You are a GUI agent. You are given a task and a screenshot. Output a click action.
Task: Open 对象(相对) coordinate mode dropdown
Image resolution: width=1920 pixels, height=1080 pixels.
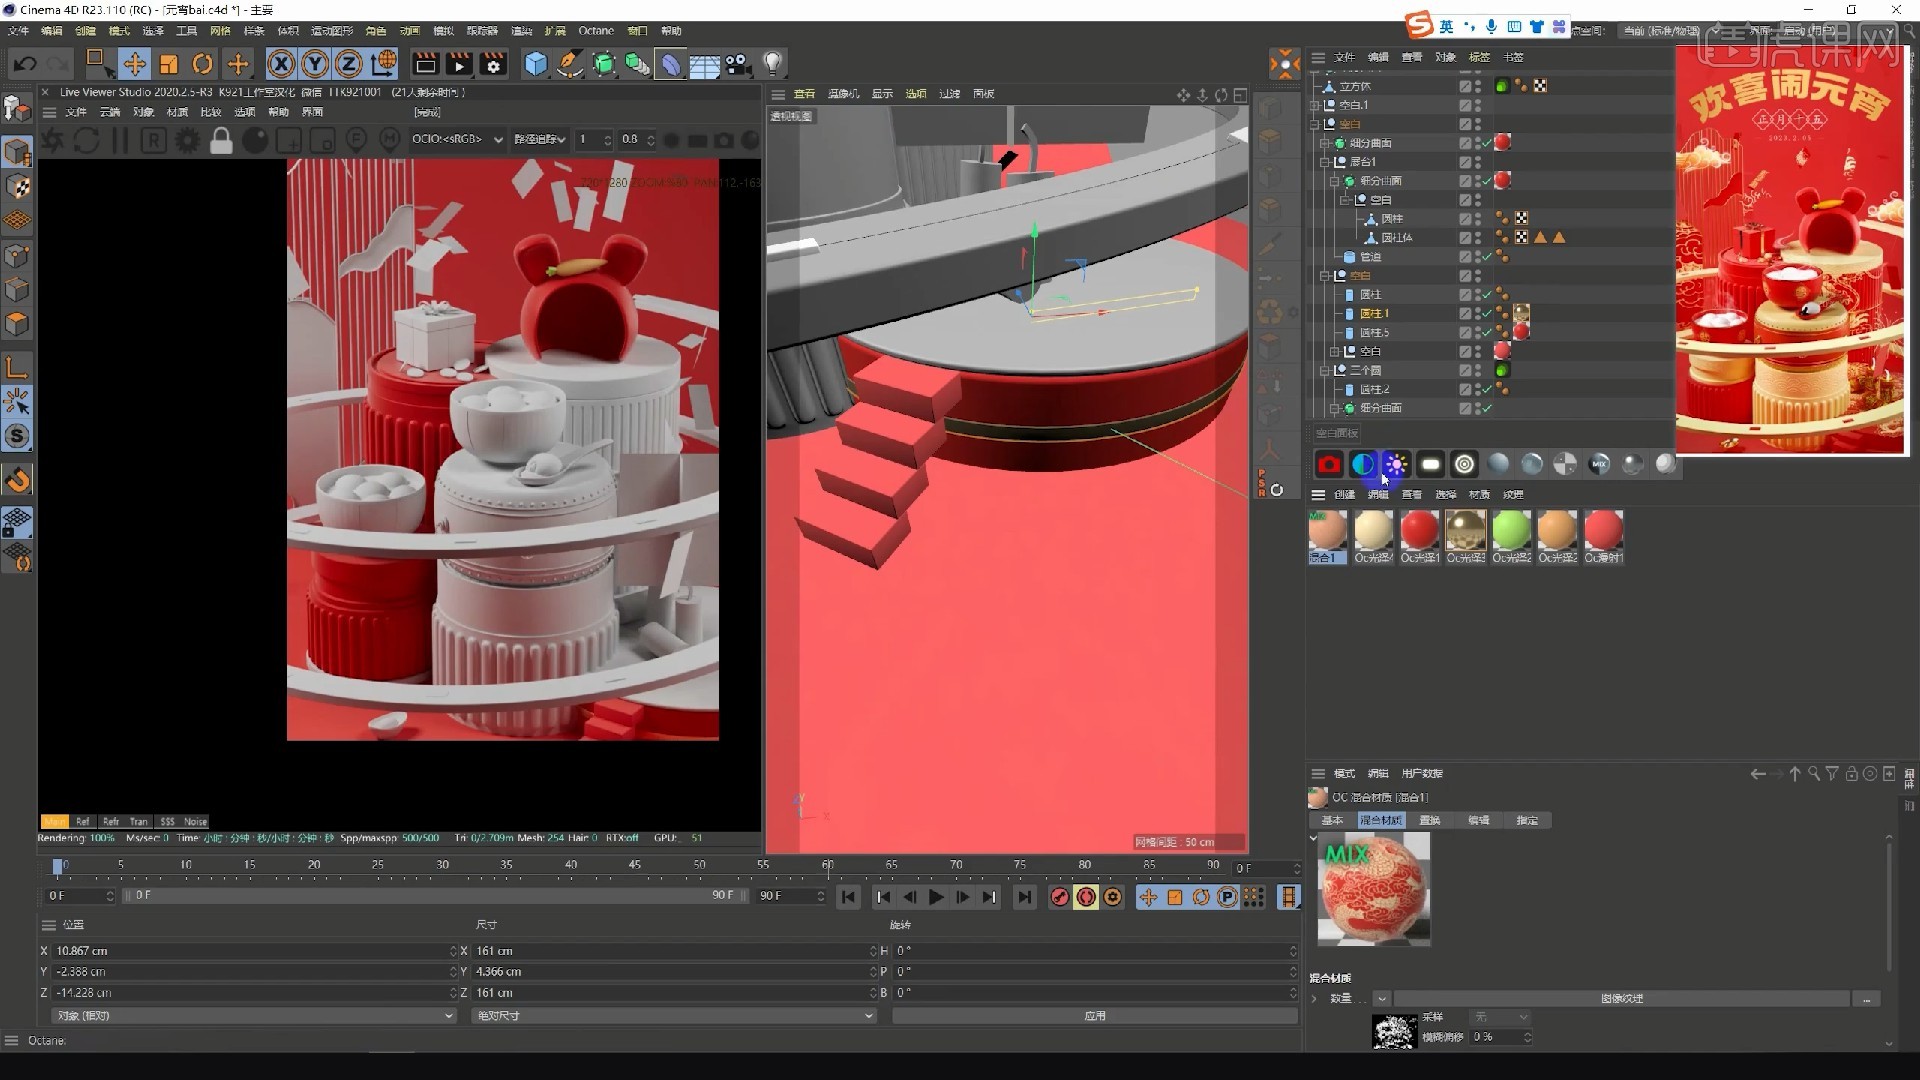point(252,1015)
